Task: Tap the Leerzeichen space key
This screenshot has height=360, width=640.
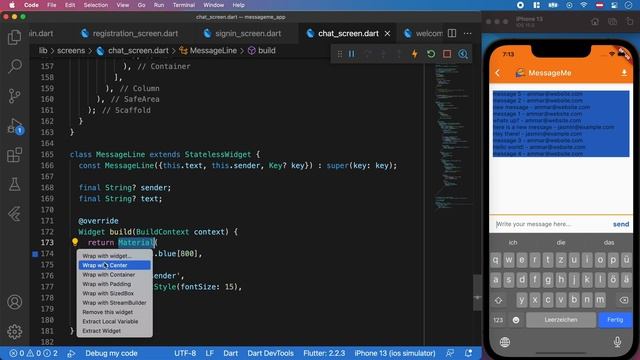Action: (561, 320)
